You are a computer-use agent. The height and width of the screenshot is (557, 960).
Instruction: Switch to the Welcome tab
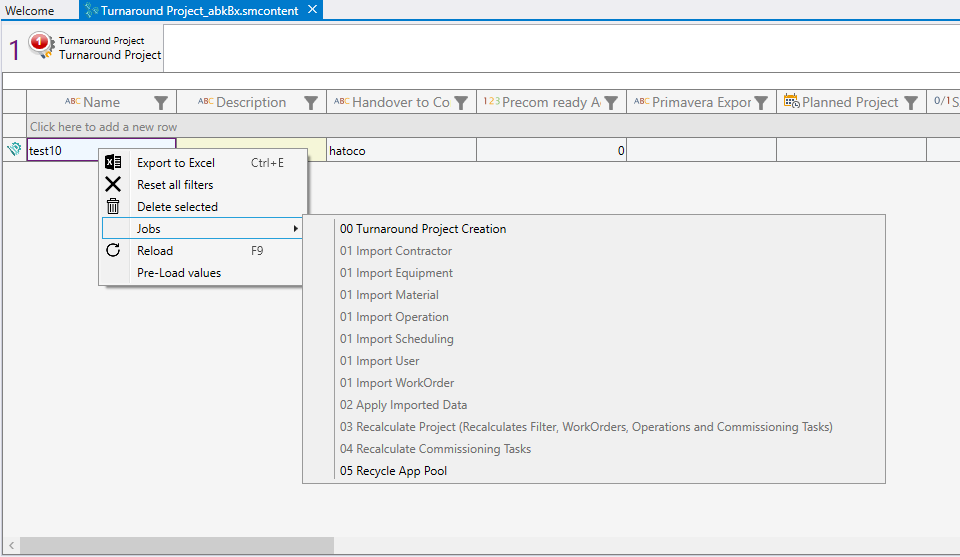[30, 11]
